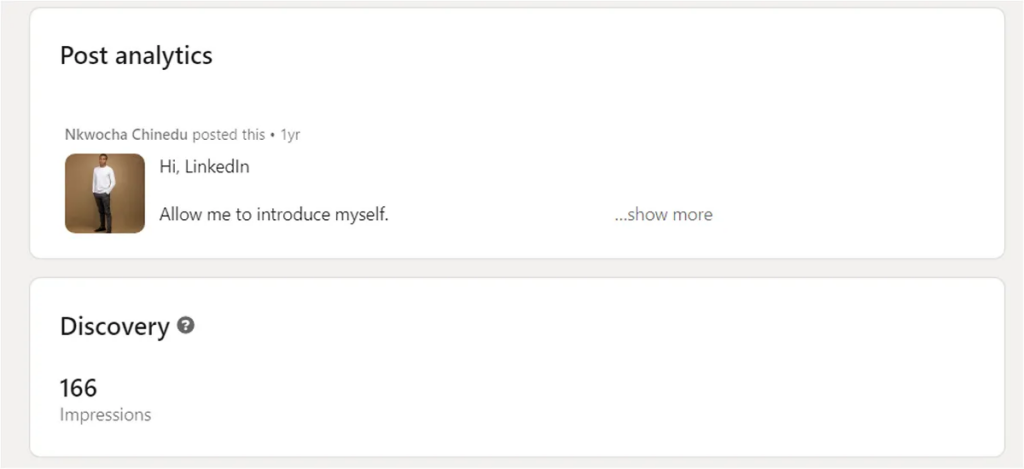Image resolution: width=1024 pixels, height=469 pixels.
Task: Click the word "analytics" in the top heading
Action: coord(163,55)
